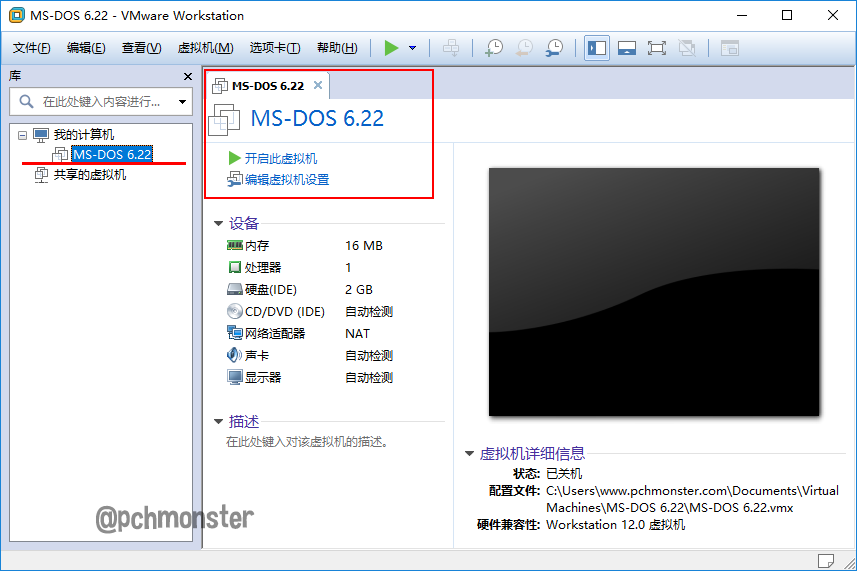Click the NAT network adapter value

click(x=357, y=333)
